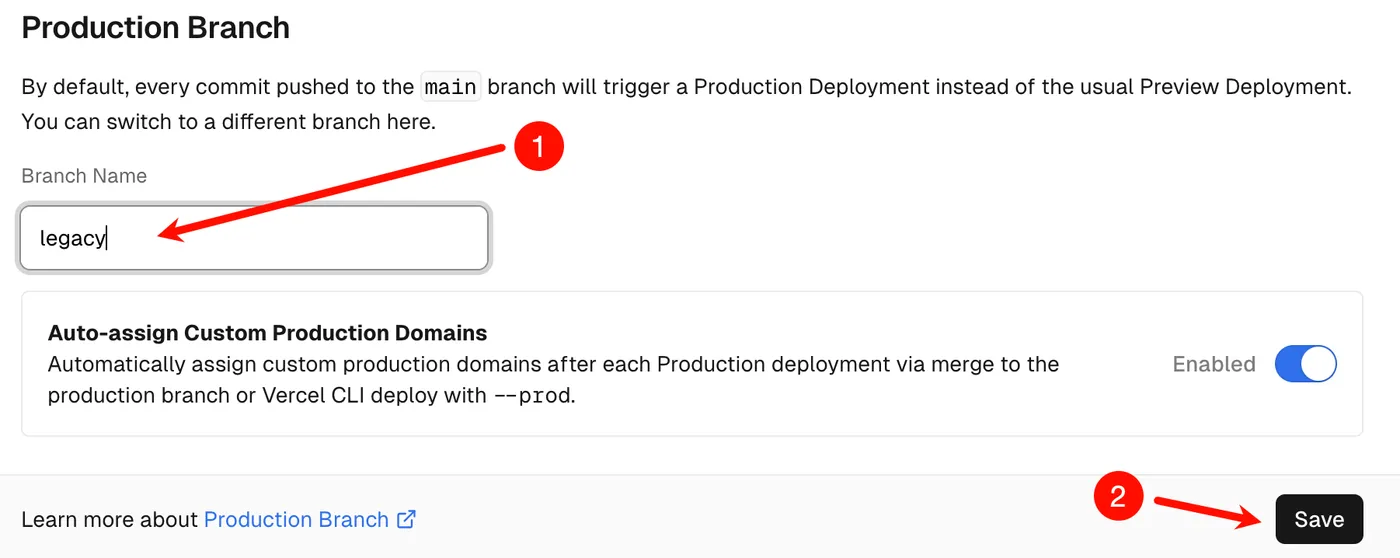Screen dimensions: 1400x558
Task: Click the "--prod" flag text
Action: [x=533, y=395]
